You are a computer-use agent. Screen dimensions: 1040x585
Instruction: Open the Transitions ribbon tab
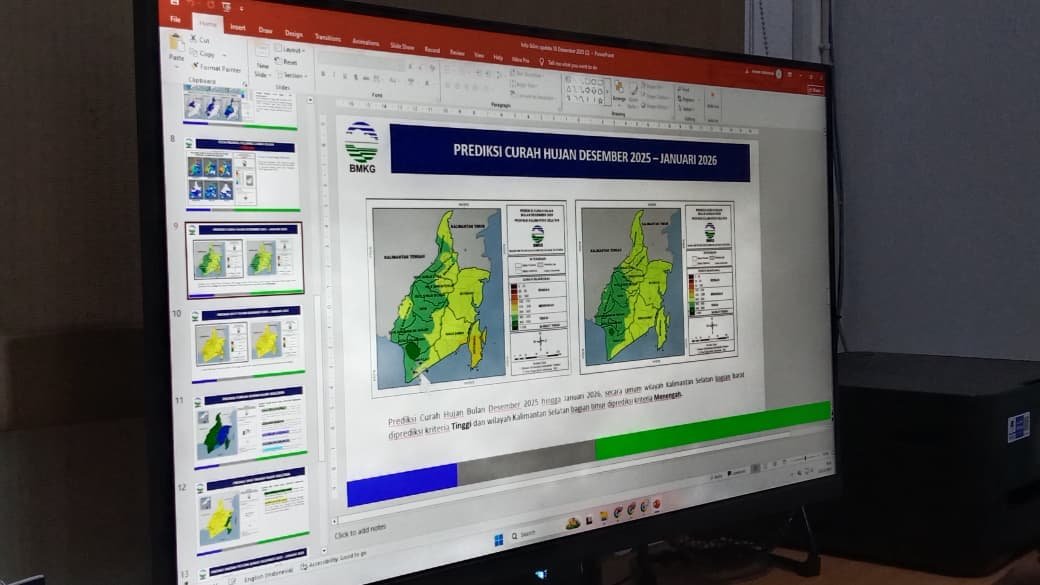pos(328,38)
